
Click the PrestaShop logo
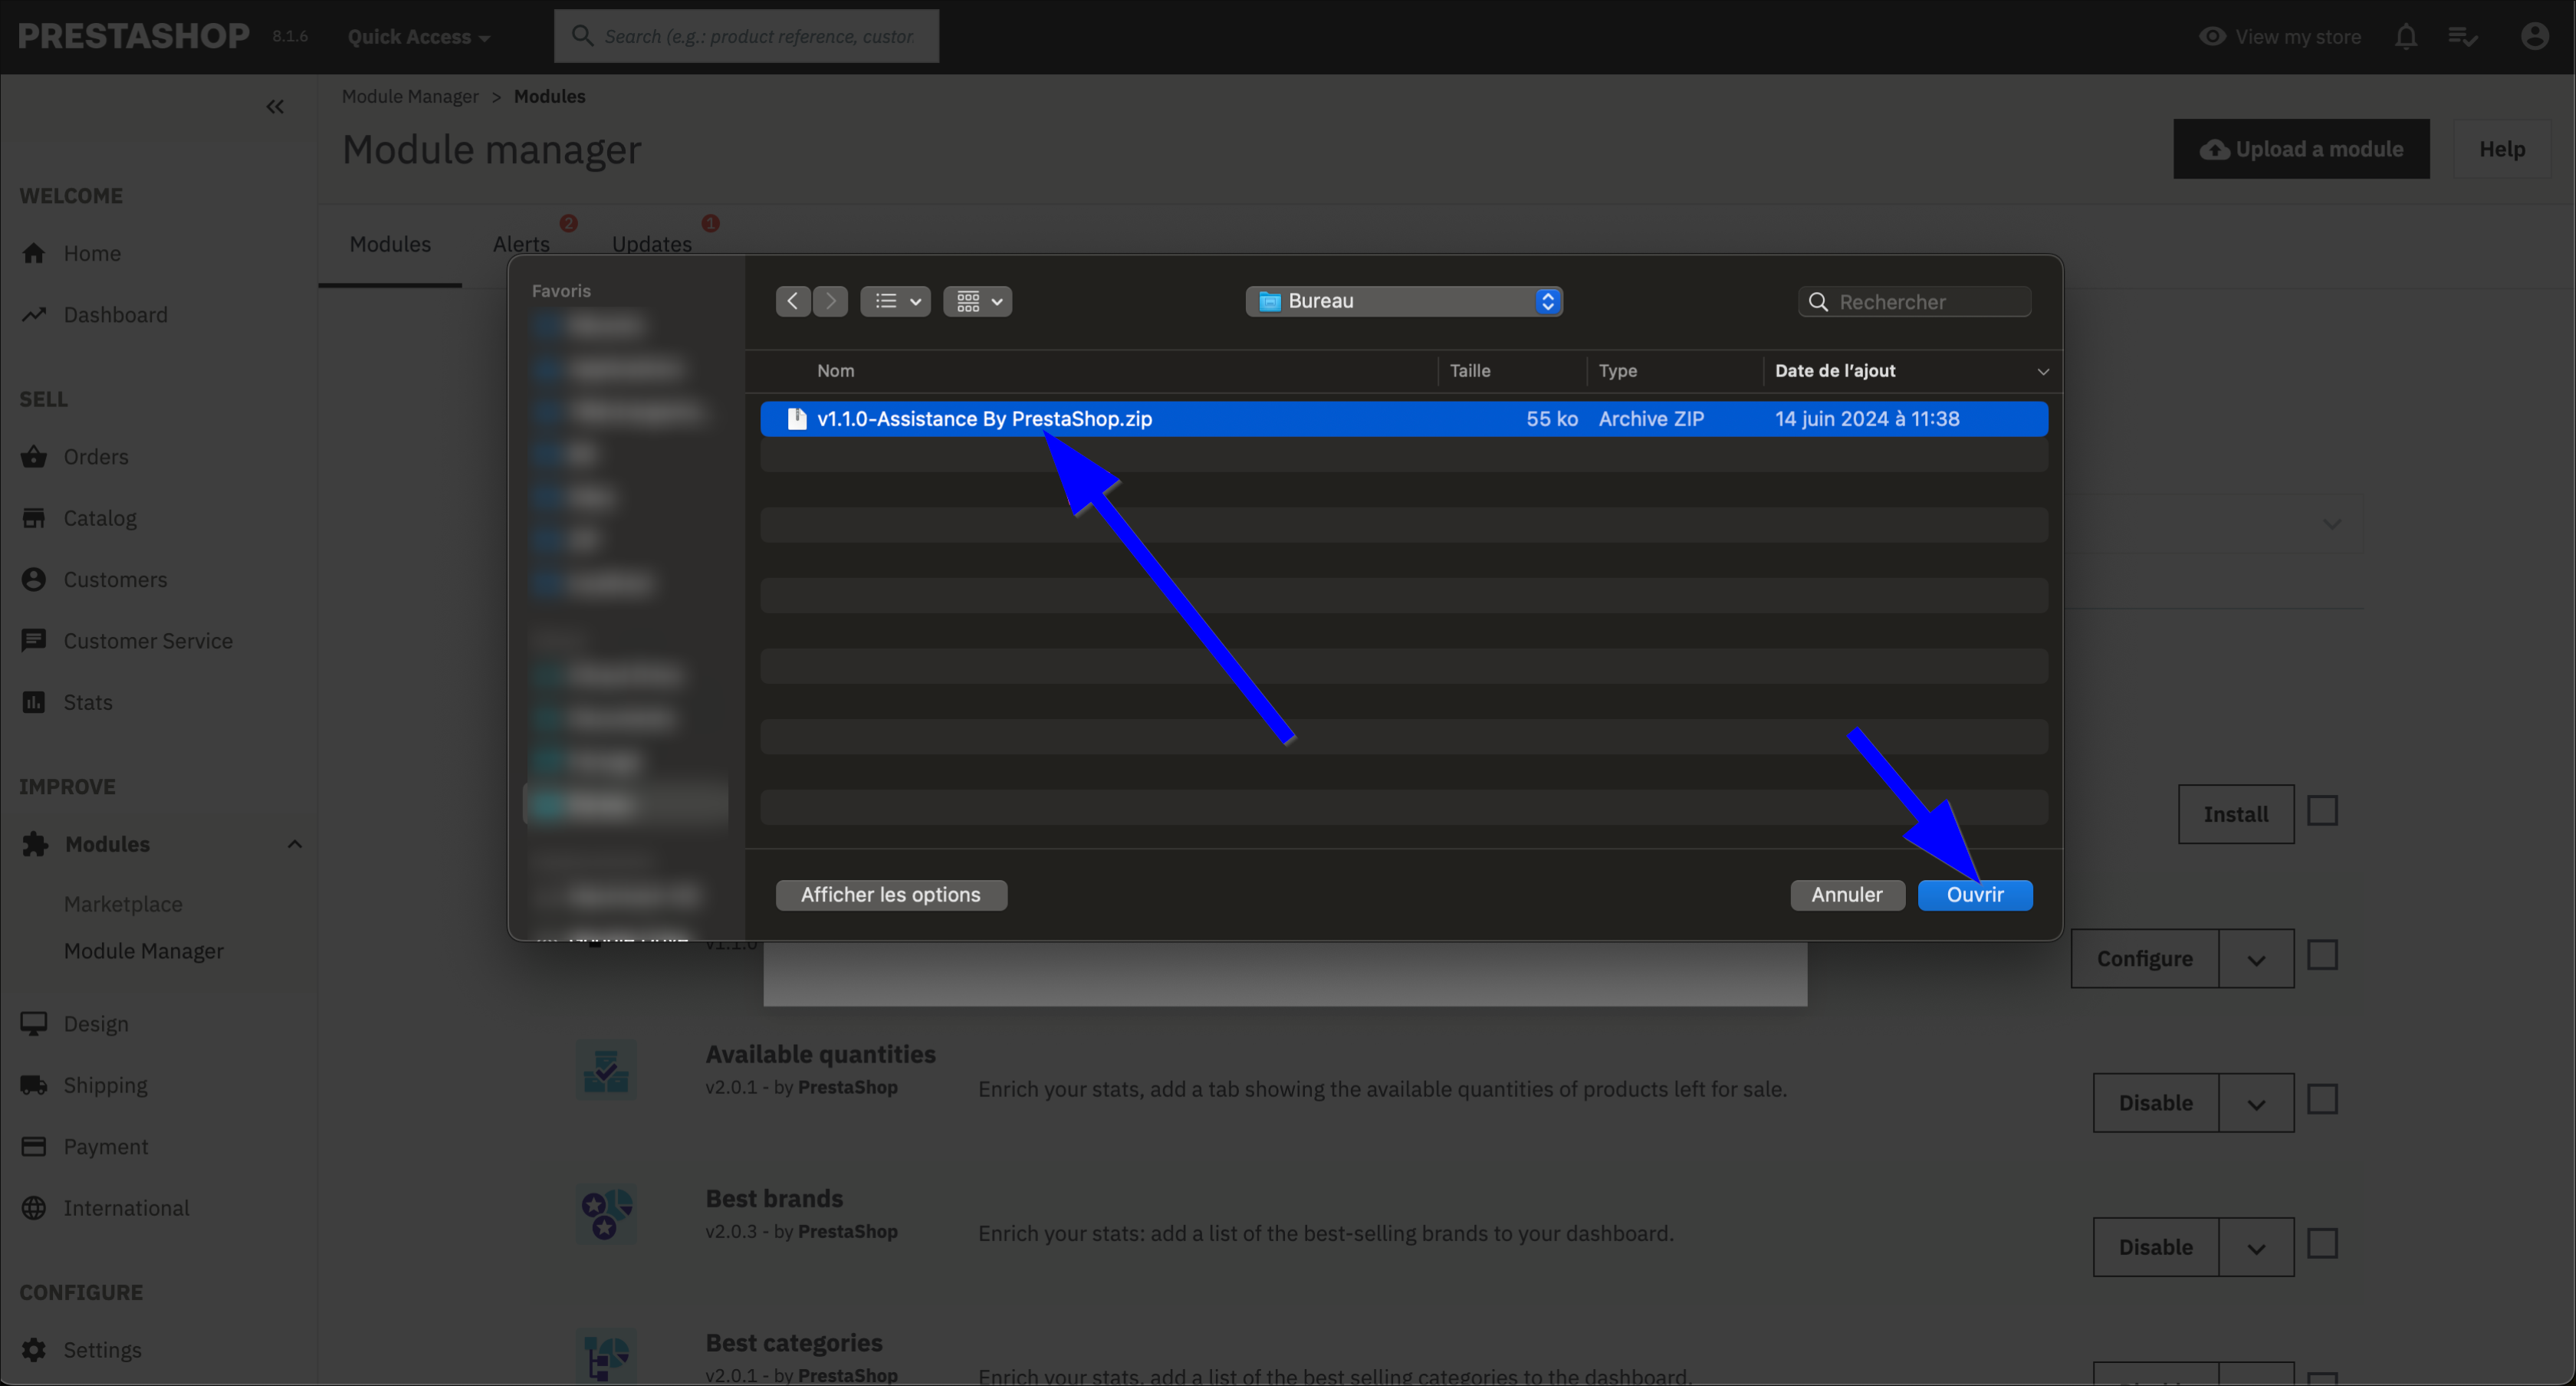[134, 36]
